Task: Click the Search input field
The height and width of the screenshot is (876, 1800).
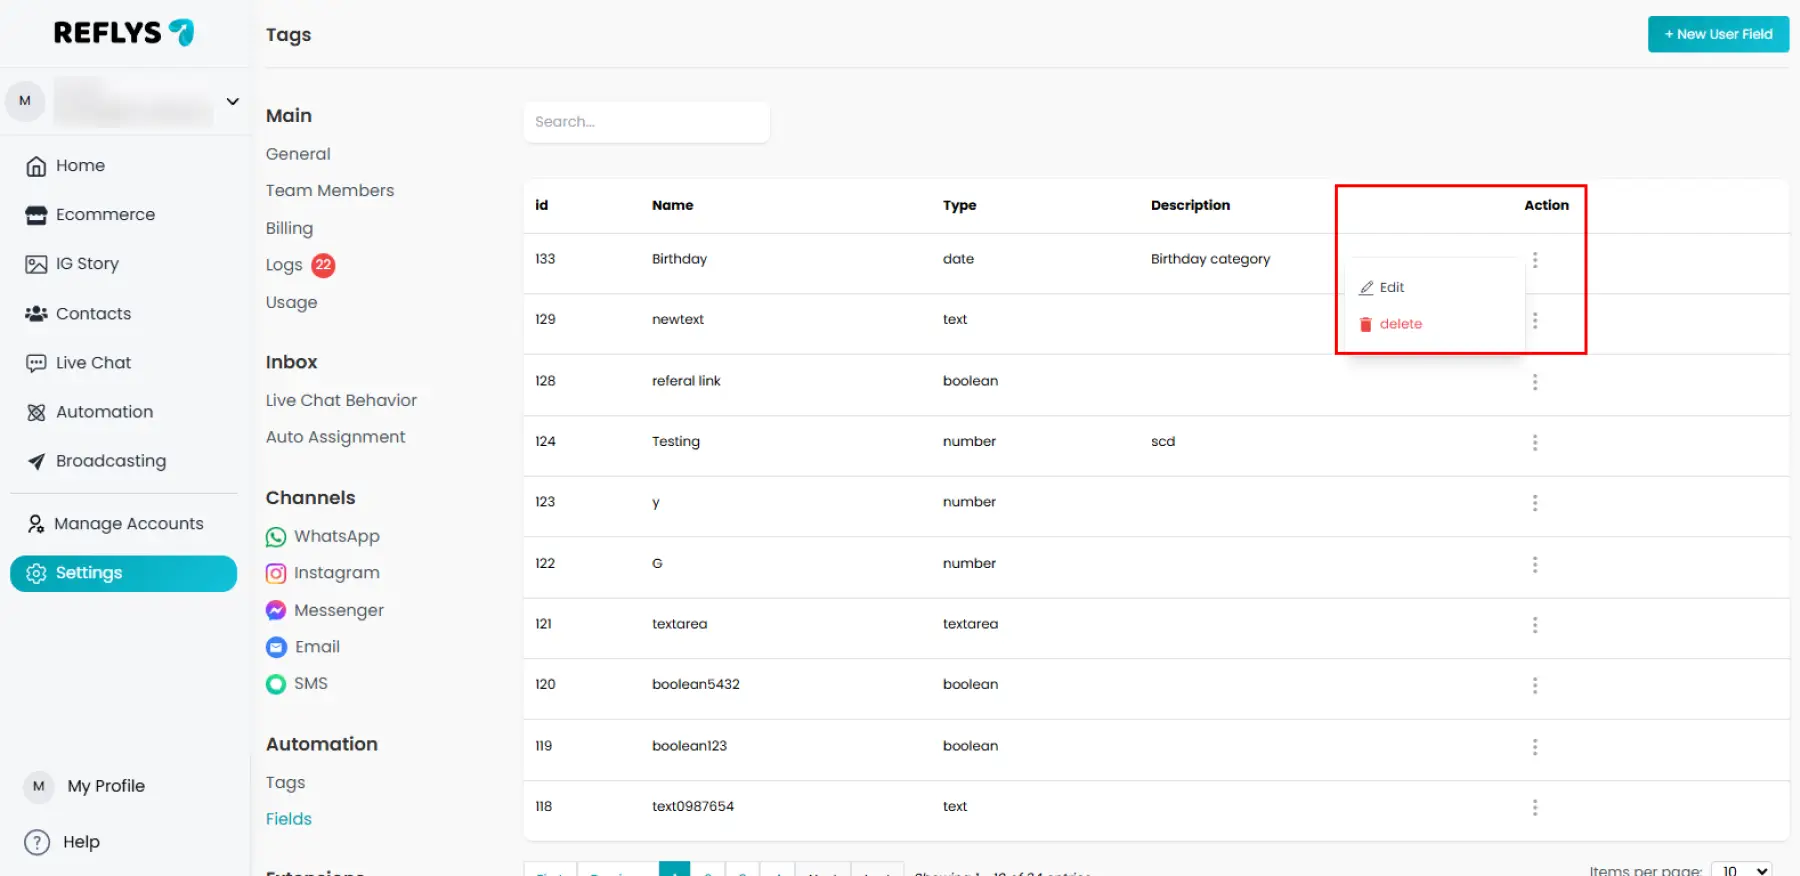Action: coord(646,122)
